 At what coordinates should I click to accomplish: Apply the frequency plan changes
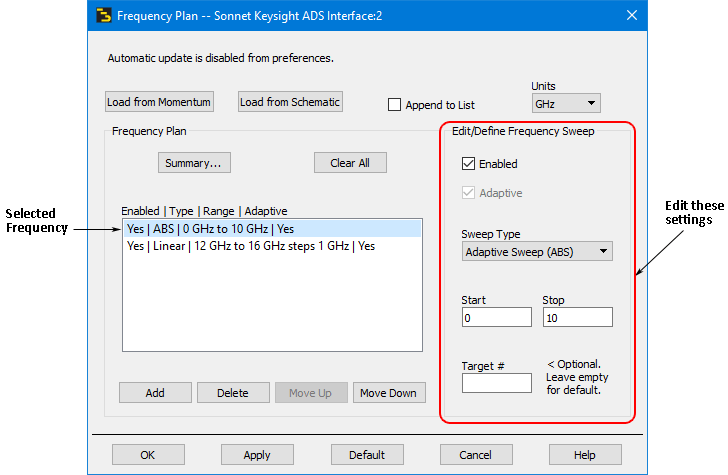[257, 455]
